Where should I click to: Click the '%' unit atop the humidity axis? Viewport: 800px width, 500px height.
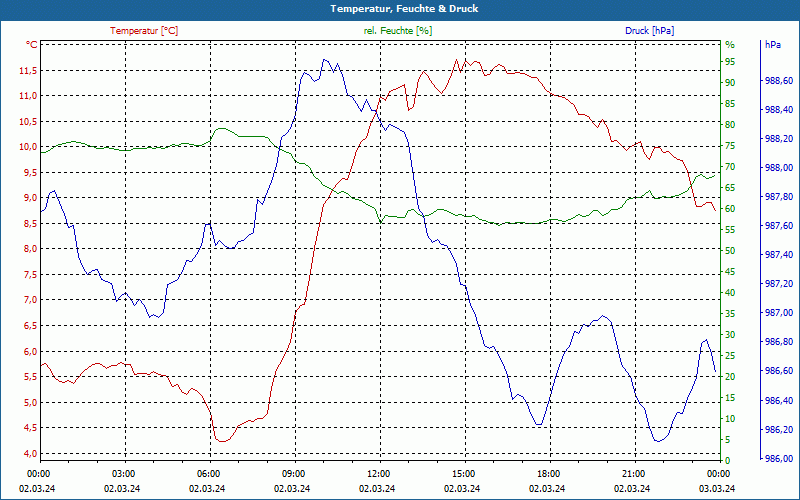(730, 45)
